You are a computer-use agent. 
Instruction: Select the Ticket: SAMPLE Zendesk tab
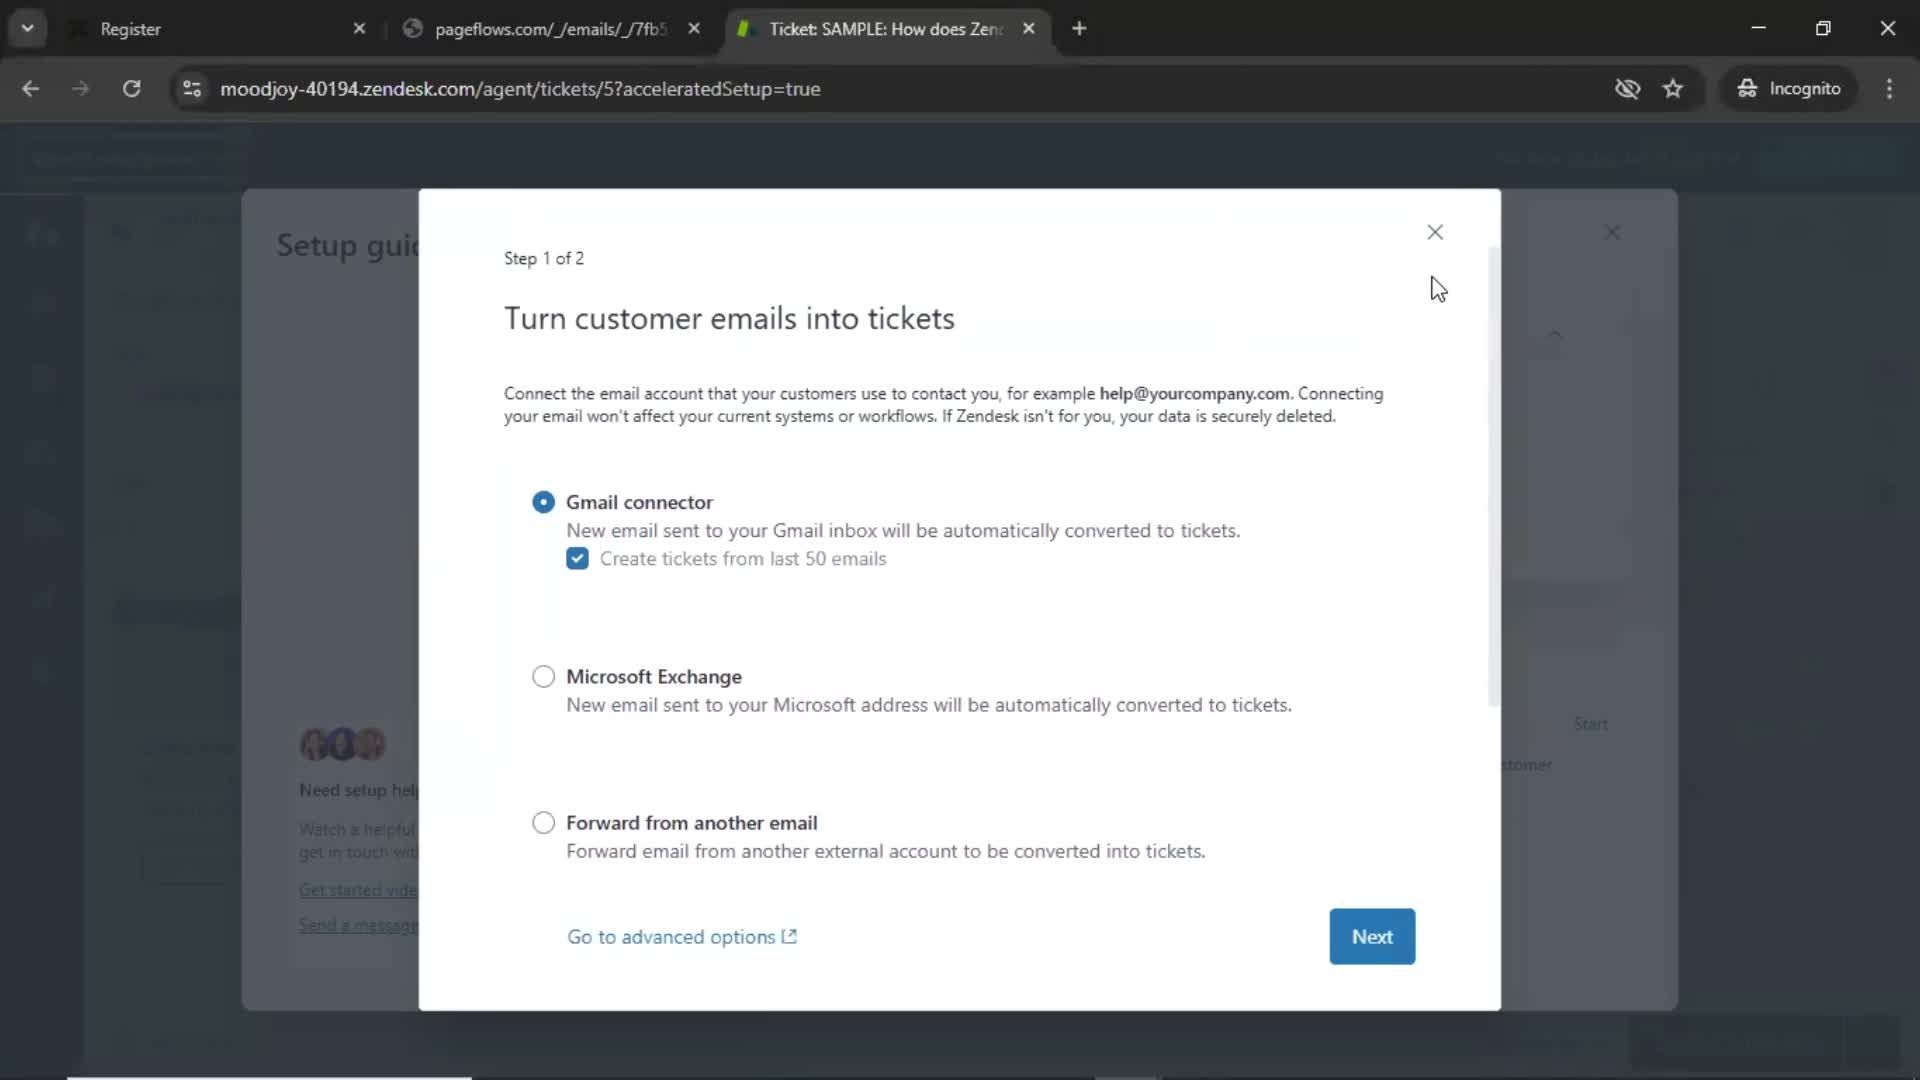pyautogui.click(x=885, y=29)
